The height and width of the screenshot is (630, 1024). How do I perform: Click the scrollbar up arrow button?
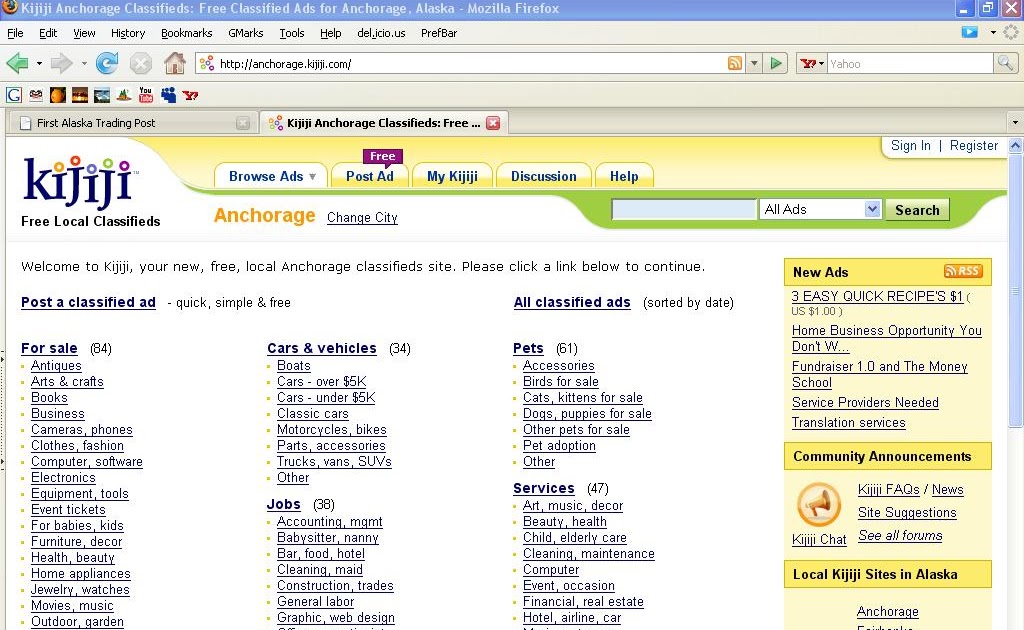[1015, 146]
